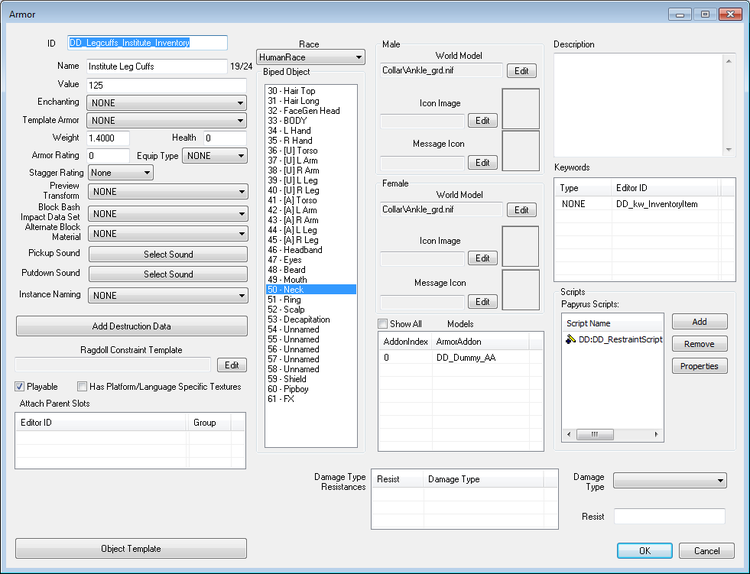Edit the Female World Model
This screenshot has height=574, width=750.
click(521, 210)
